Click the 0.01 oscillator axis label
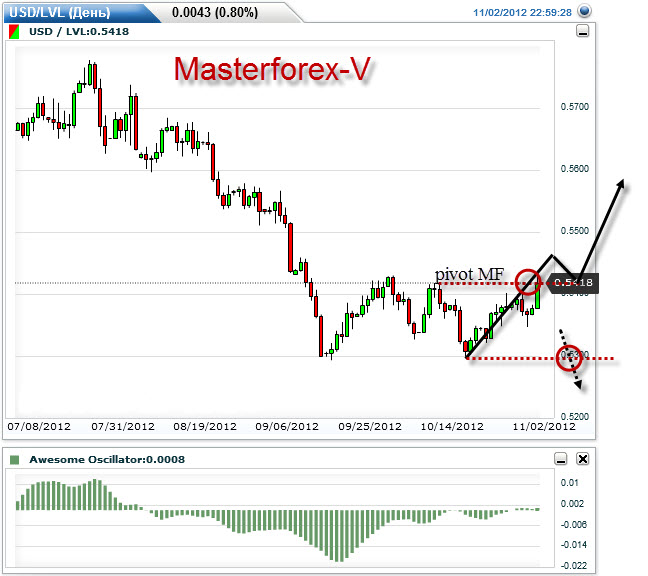648x576 pixels. pos(569,483)
